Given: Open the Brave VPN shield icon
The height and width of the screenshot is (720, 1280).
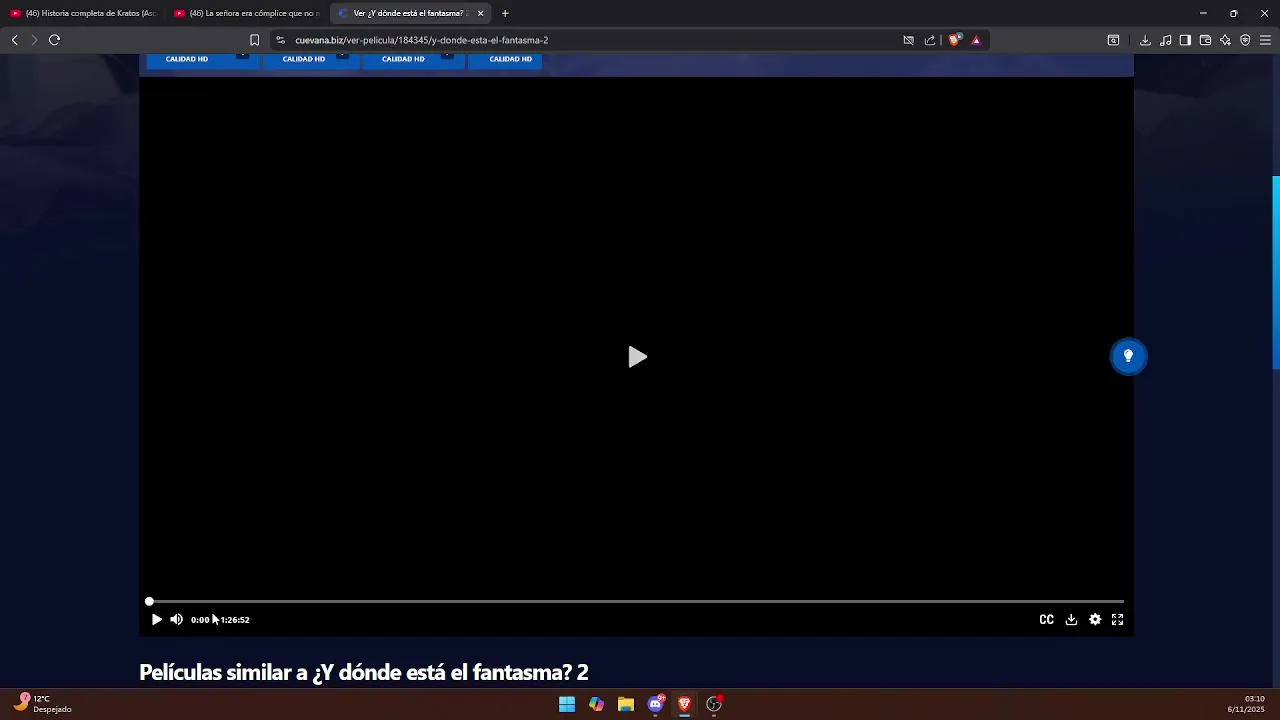Looking at the screenshot, I should tap(1245, 40).
